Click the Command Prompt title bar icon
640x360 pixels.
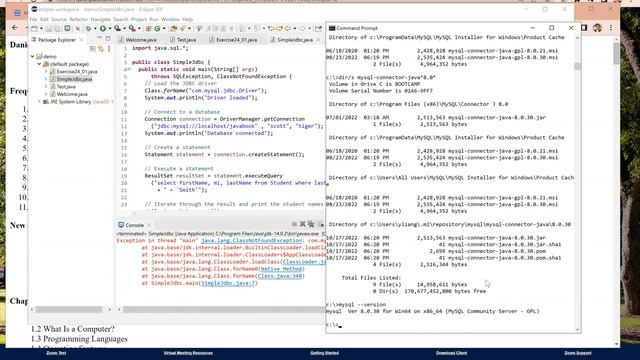pos(332,28)
